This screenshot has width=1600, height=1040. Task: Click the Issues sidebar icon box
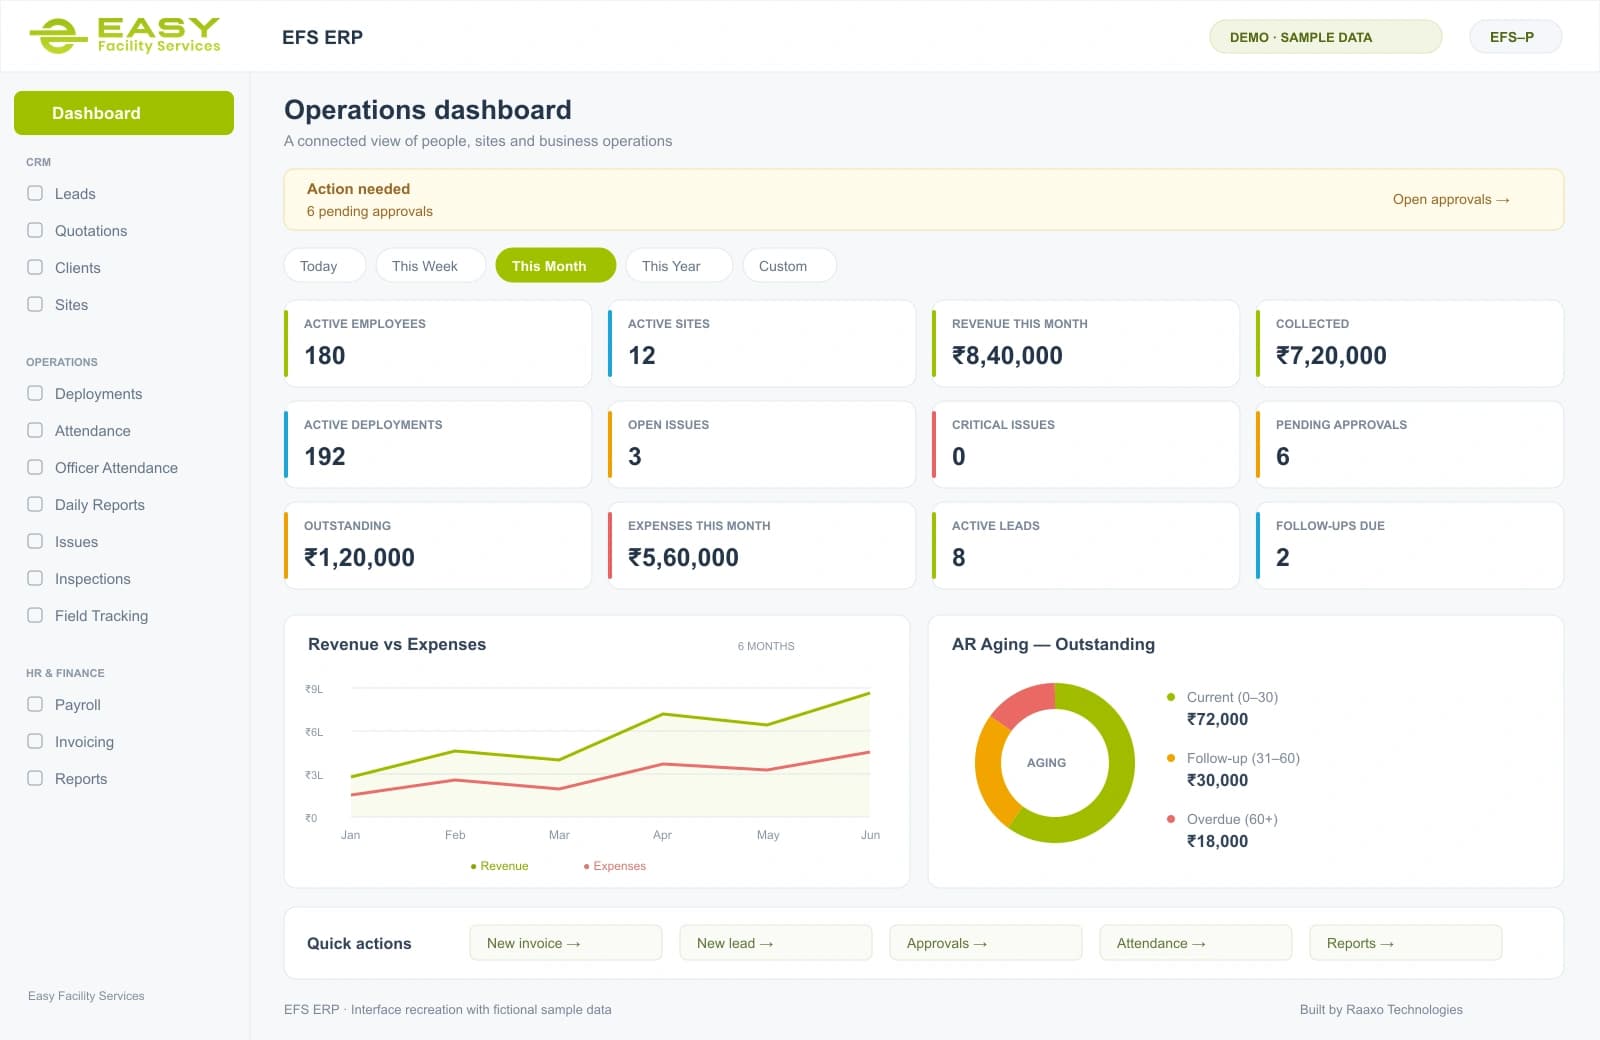click(x=35, y=541)
